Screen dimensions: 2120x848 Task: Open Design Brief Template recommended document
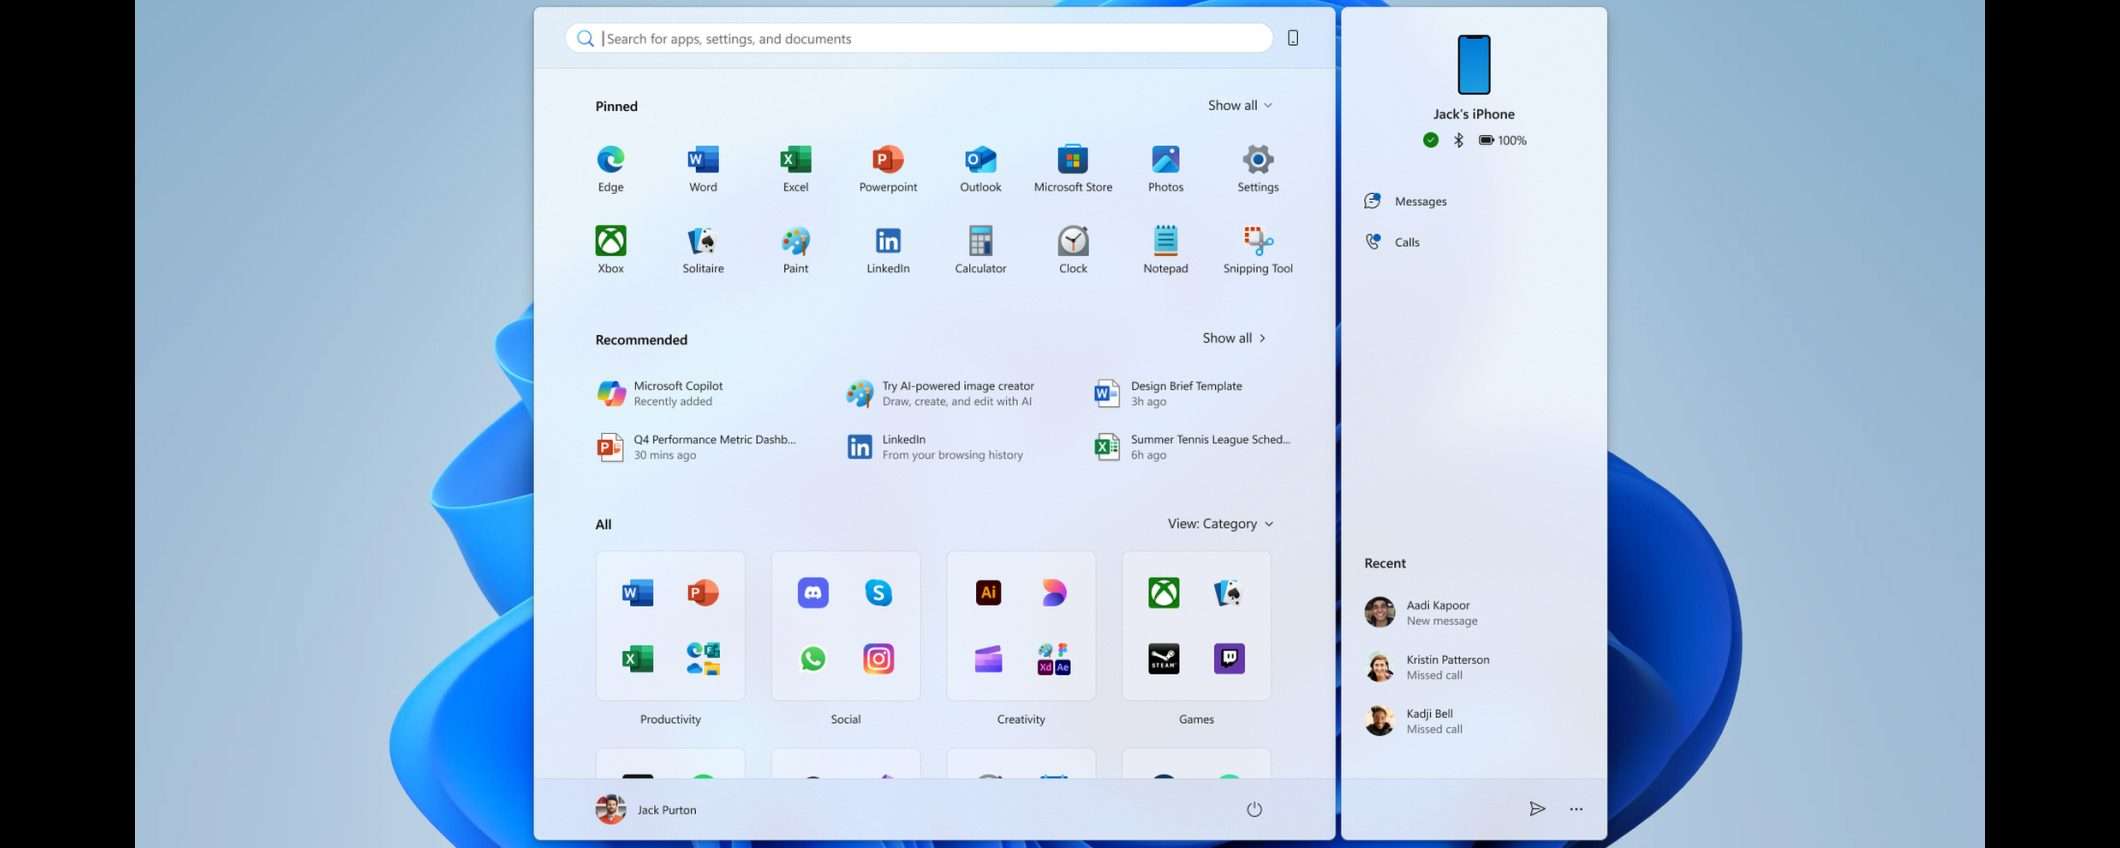coord(1185,393)
